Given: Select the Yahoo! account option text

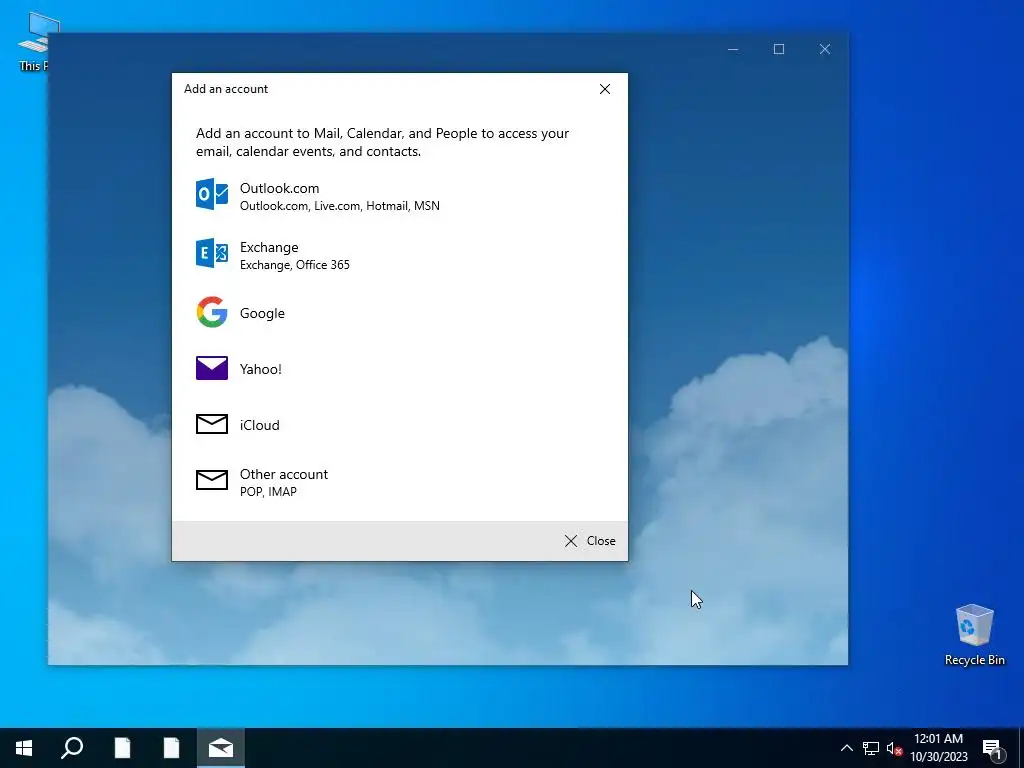Looking at the screenshot, I should 261,369.
